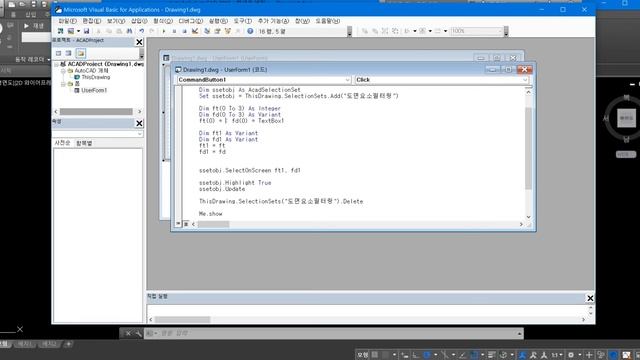Viewport: 640px width, 360px height.
Task: Click the Insert UserForm toolbar icon
Action: 71,31
